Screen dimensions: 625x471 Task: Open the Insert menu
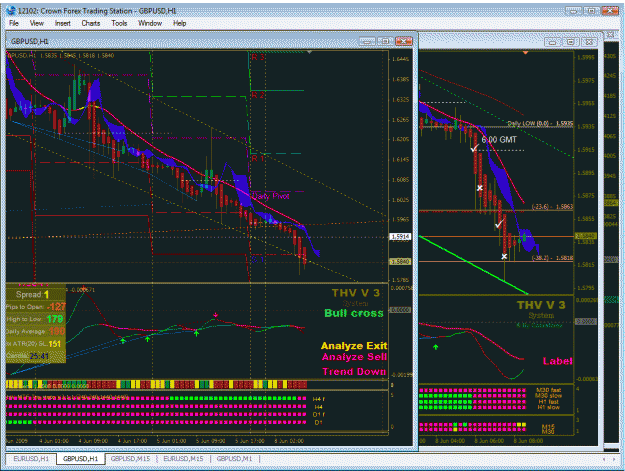[63, 23]
